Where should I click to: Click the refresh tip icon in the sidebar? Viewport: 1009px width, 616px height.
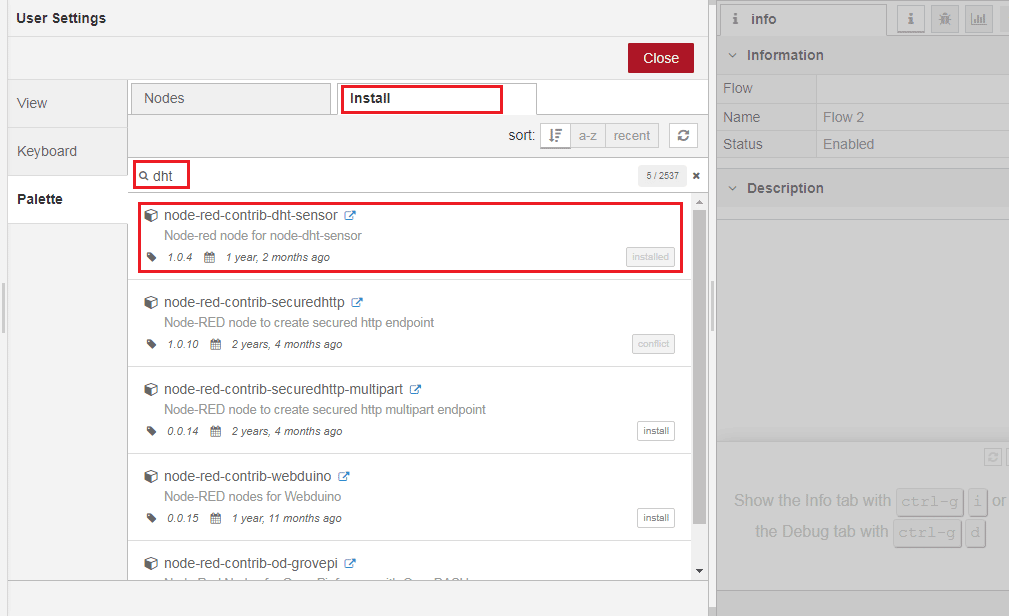click(x=992, y=457)
